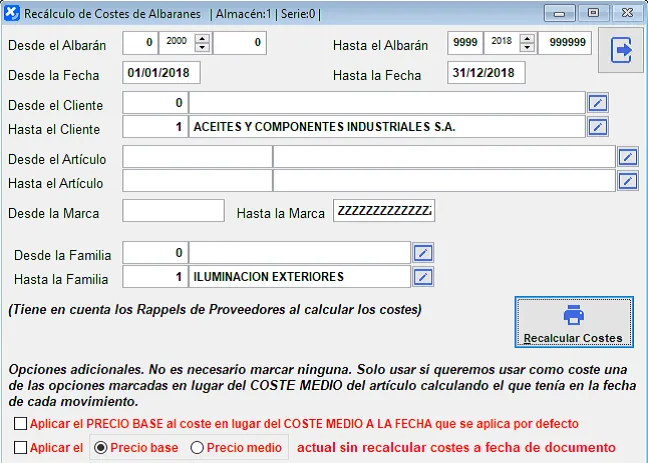Click the Hasta la Marca field
The height and width of the screenshot is (463, 648).
(383, 211)
